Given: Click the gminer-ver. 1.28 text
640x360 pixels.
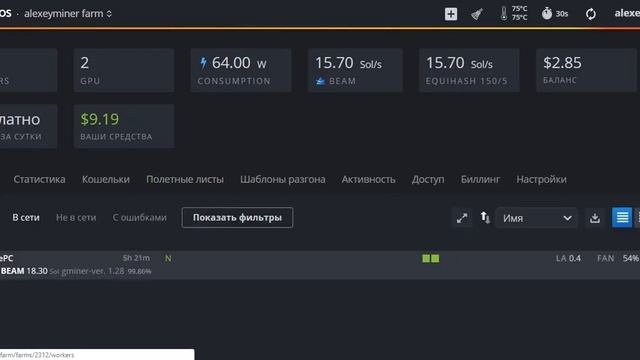Looking at the screenshot, I should point(93,271).
